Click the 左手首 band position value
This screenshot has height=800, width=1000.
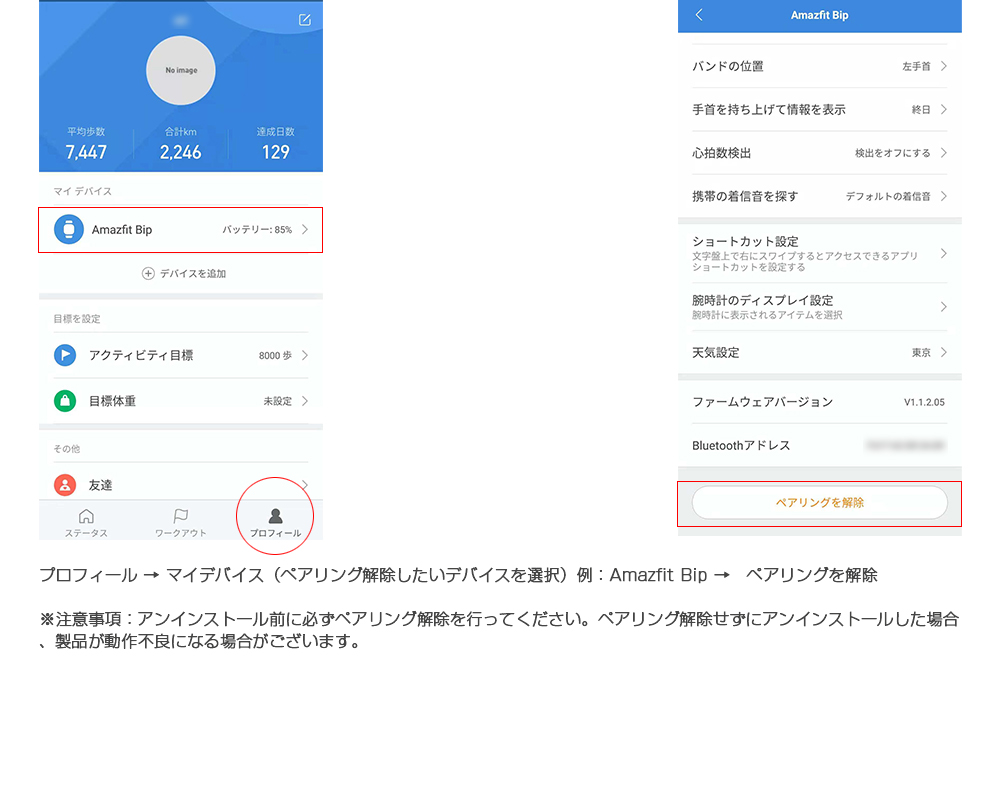click(x=916, y=66)
